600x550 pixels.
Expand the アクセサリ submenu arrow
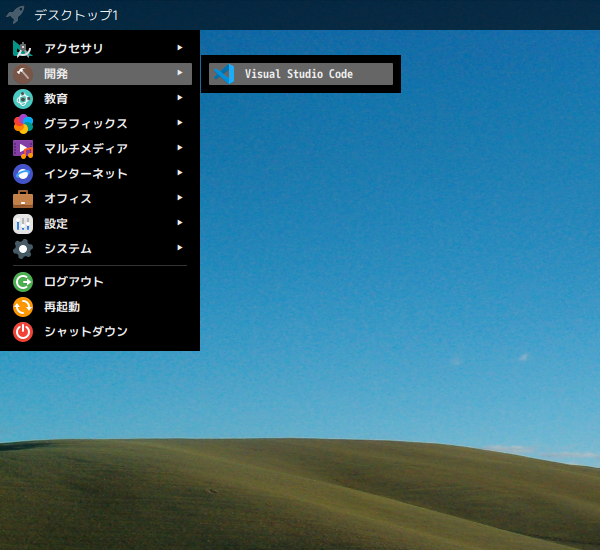coord(180,47)
